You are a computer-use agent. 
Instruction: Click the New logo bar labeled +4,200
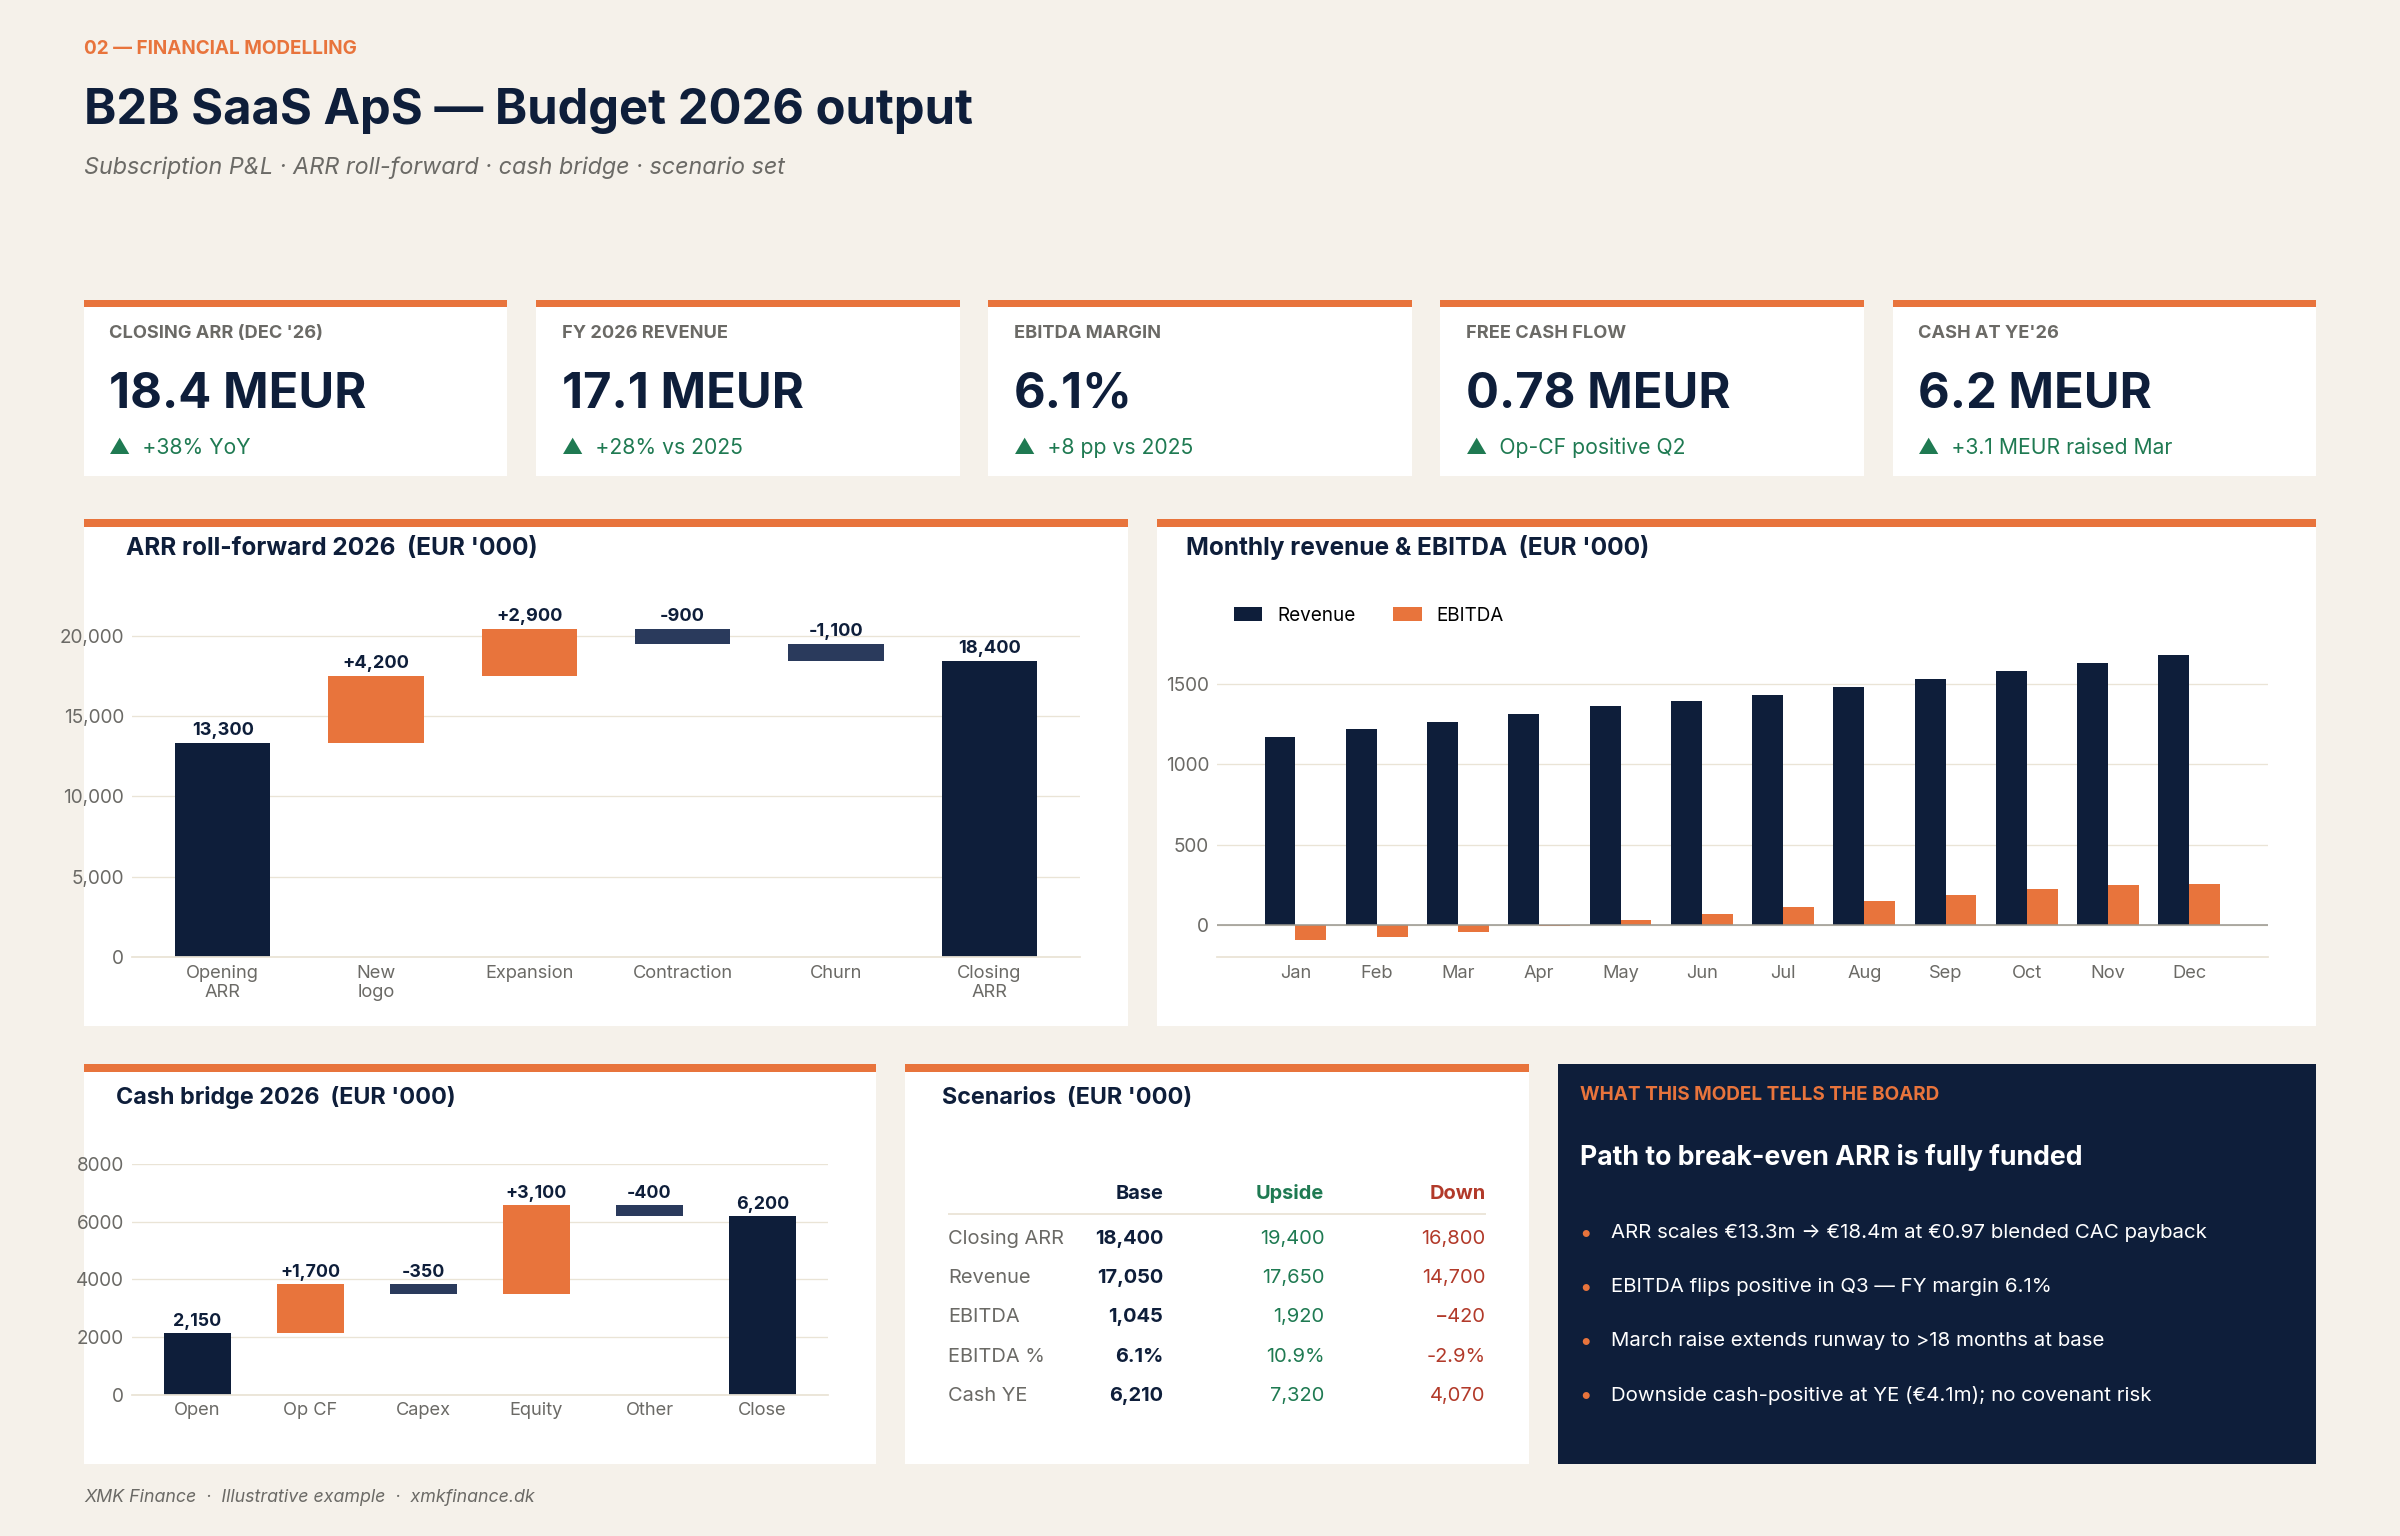coord(376,709)
